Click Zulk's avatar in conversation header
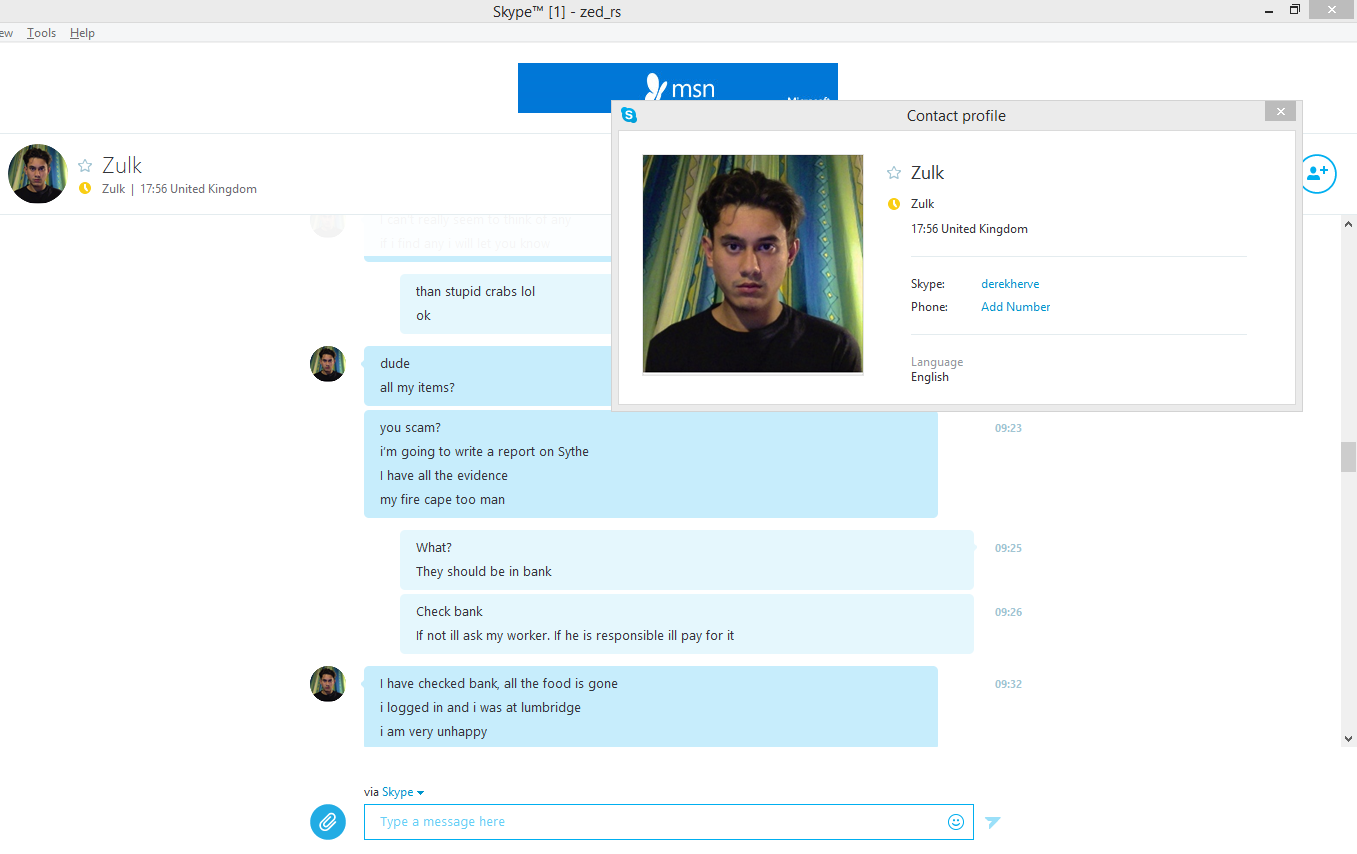1357x854 pixels. coord(38,174)
